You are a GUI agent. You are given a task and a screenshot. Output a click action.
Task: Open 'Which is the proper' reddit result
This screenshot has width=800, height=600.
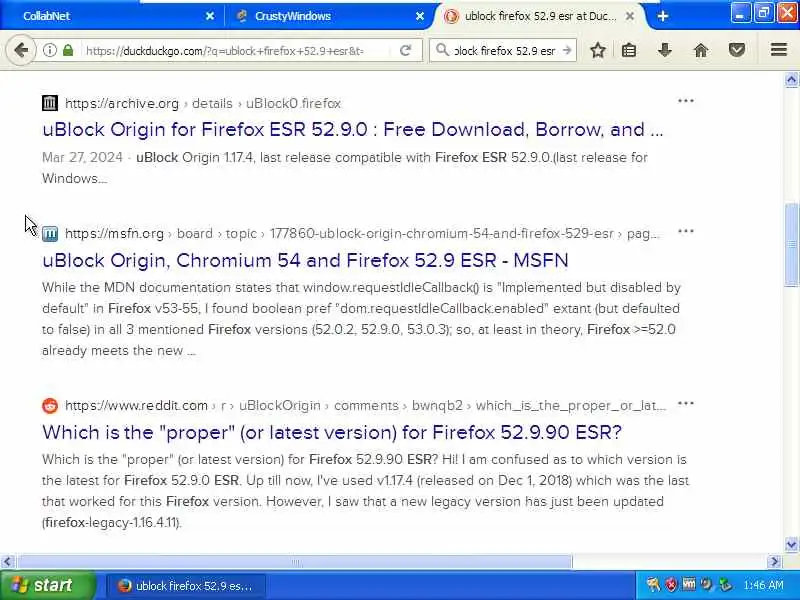[x=332, y=432]
